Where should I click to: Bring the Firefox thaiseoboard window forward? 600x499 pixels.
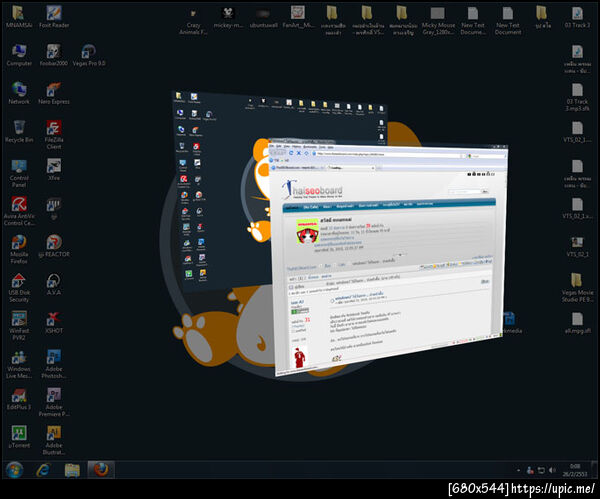coord(388,256)
